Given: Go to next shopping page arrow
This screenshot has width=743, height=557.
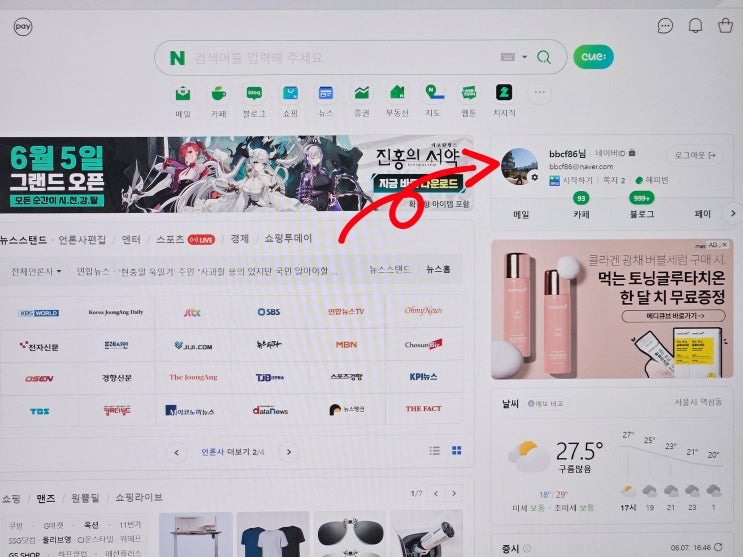Looking at the screenshot, I should click(x=453, y=493).
